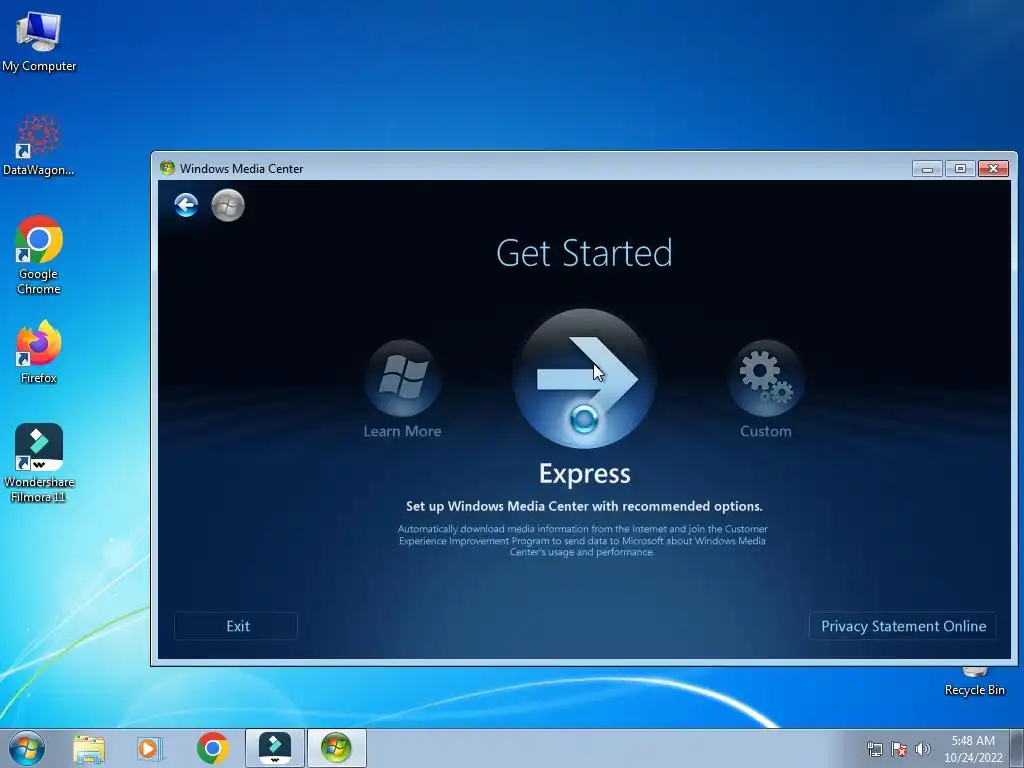Go back using the blue arrow button

pyautogui.click(x=186, y=205)
